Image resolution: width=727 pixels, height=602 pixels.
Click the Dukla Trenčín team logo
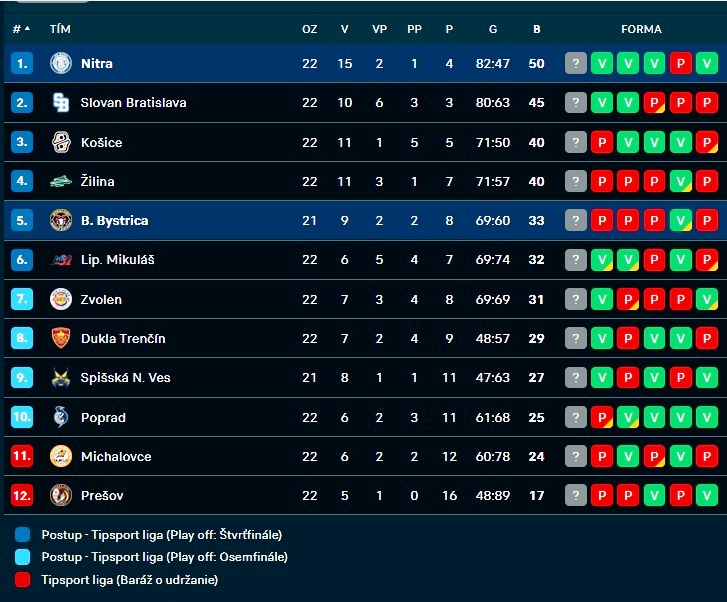click(61, 338)
